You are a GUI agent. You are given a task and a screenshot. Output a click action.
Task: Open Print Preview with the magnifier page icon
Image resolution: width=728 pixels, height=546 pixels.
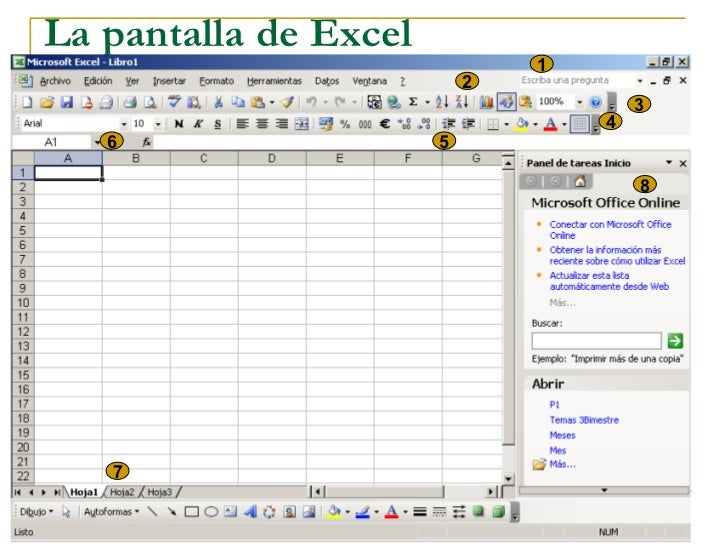(x=150, y=102)
